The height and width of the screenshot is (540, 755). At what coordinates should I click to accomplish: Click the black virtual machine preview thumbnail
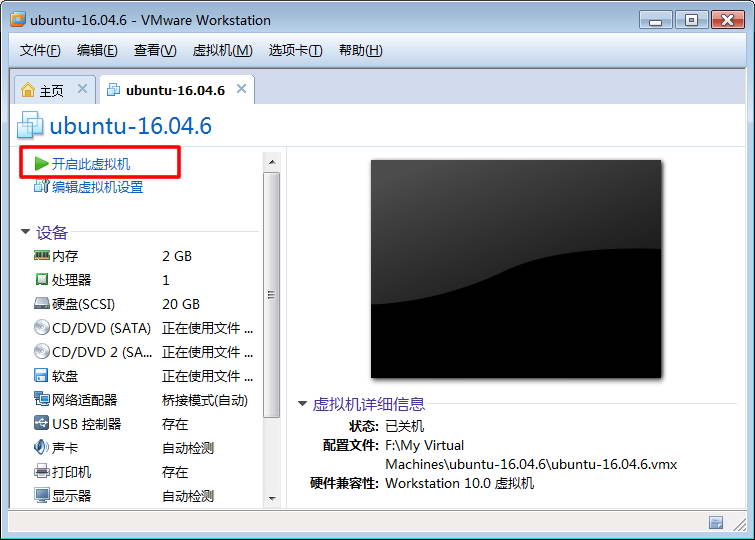[516, 269]
